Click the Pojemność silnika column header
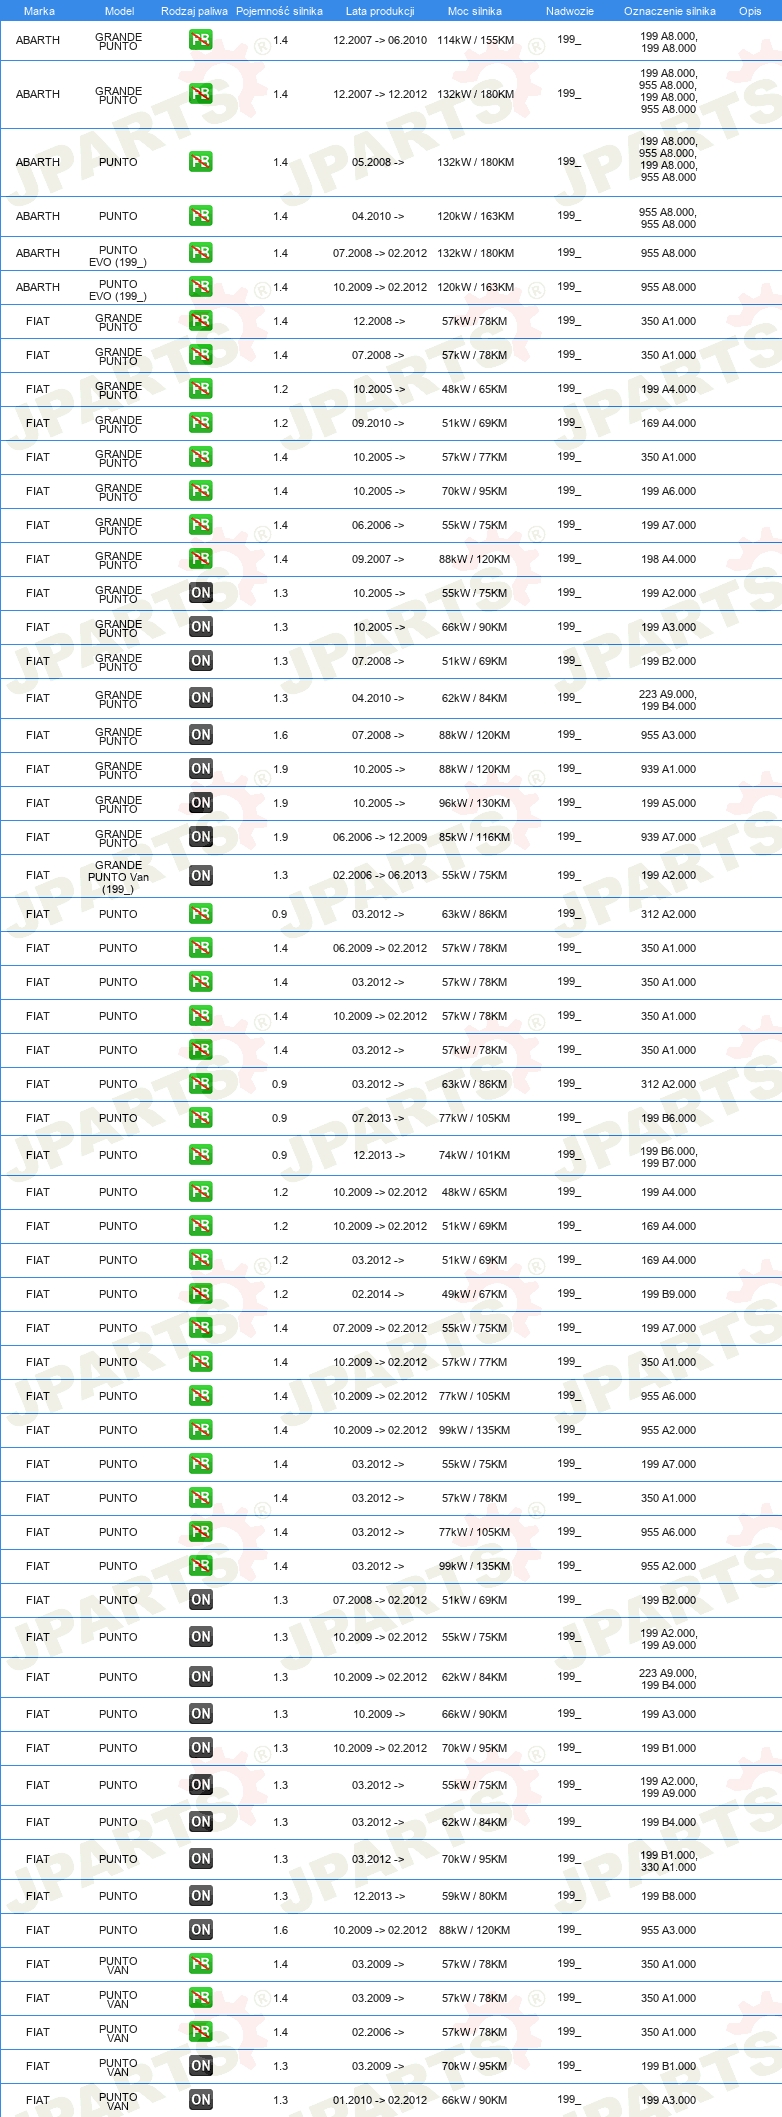The height and width of the screenshot is (2117, 782). (x=279, y=11)
